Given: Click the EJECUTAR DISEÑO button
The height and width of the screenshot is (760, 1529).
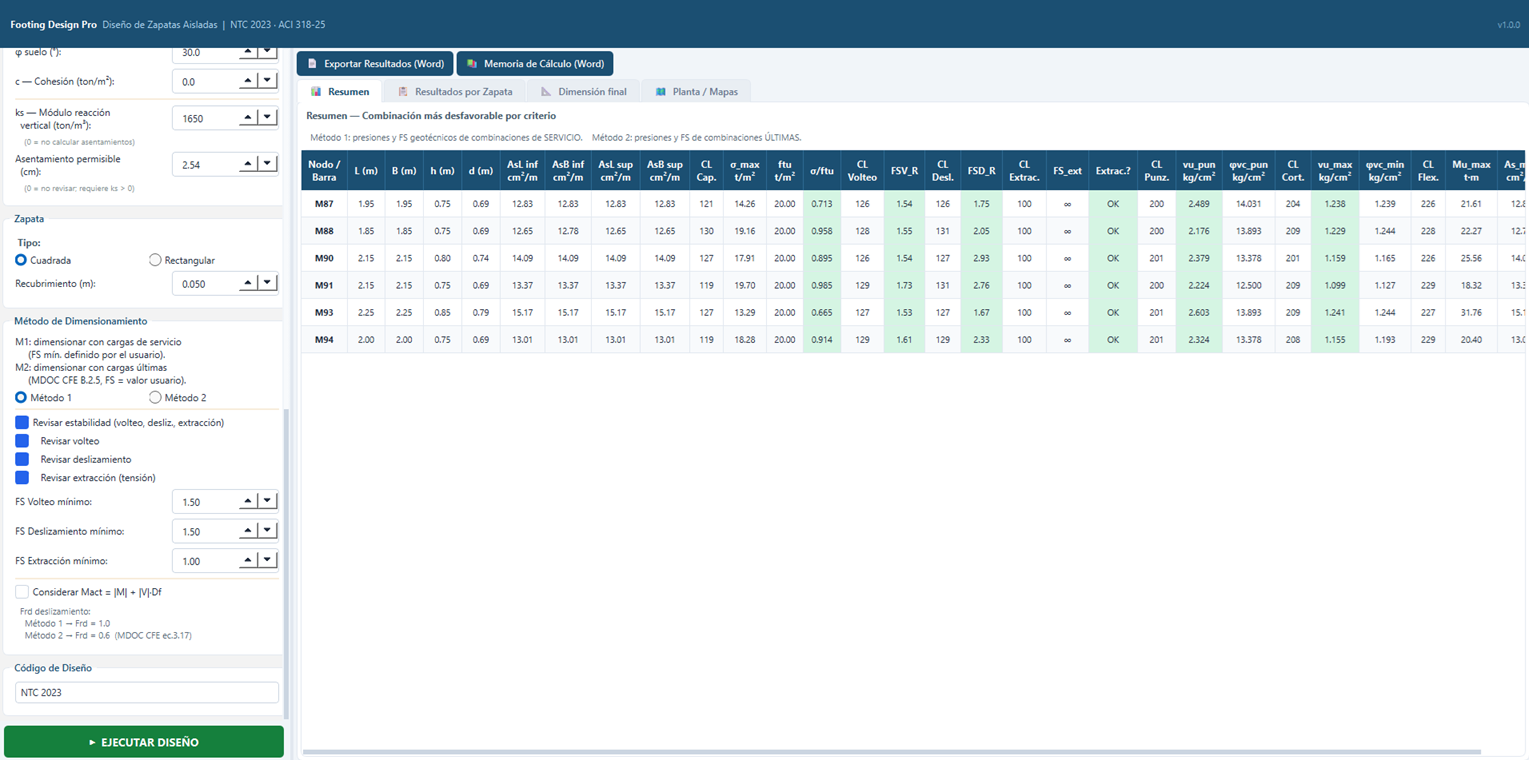Looking at the screenshot, I should tap(144, 742).
